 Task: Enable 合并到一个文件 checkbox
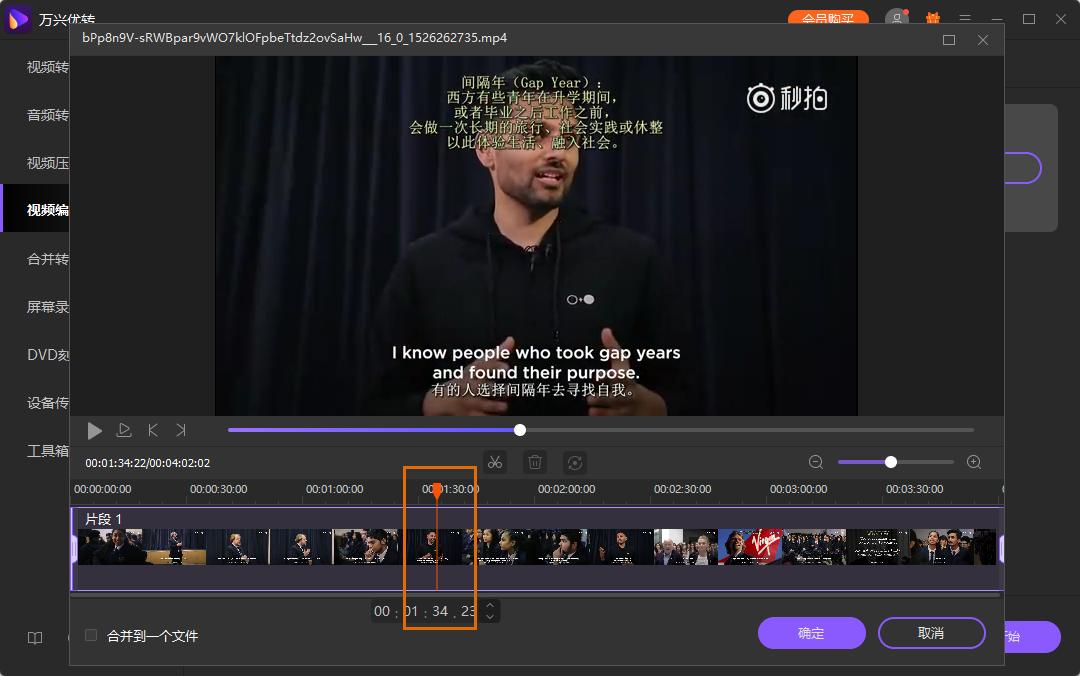pyautogui.click(x=90, y=634)
